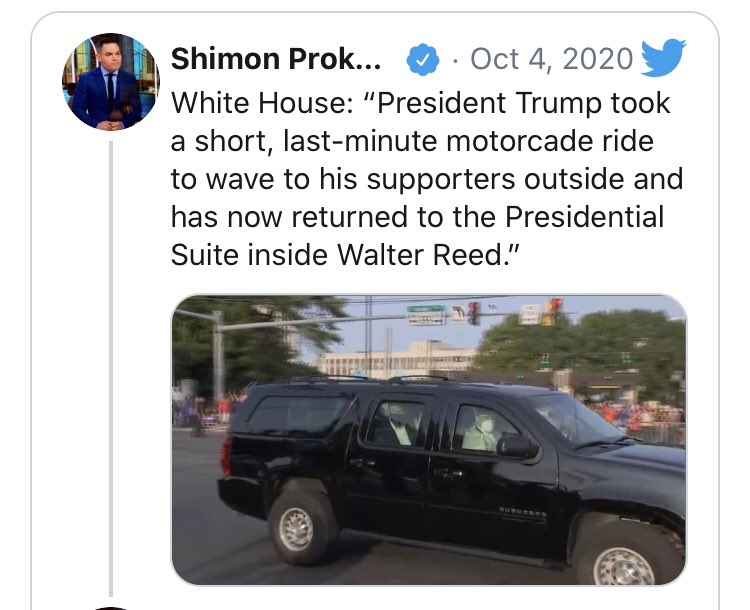
Task: Click the 'Suburban' badge on the SUV door
Action: pos(523,511)
